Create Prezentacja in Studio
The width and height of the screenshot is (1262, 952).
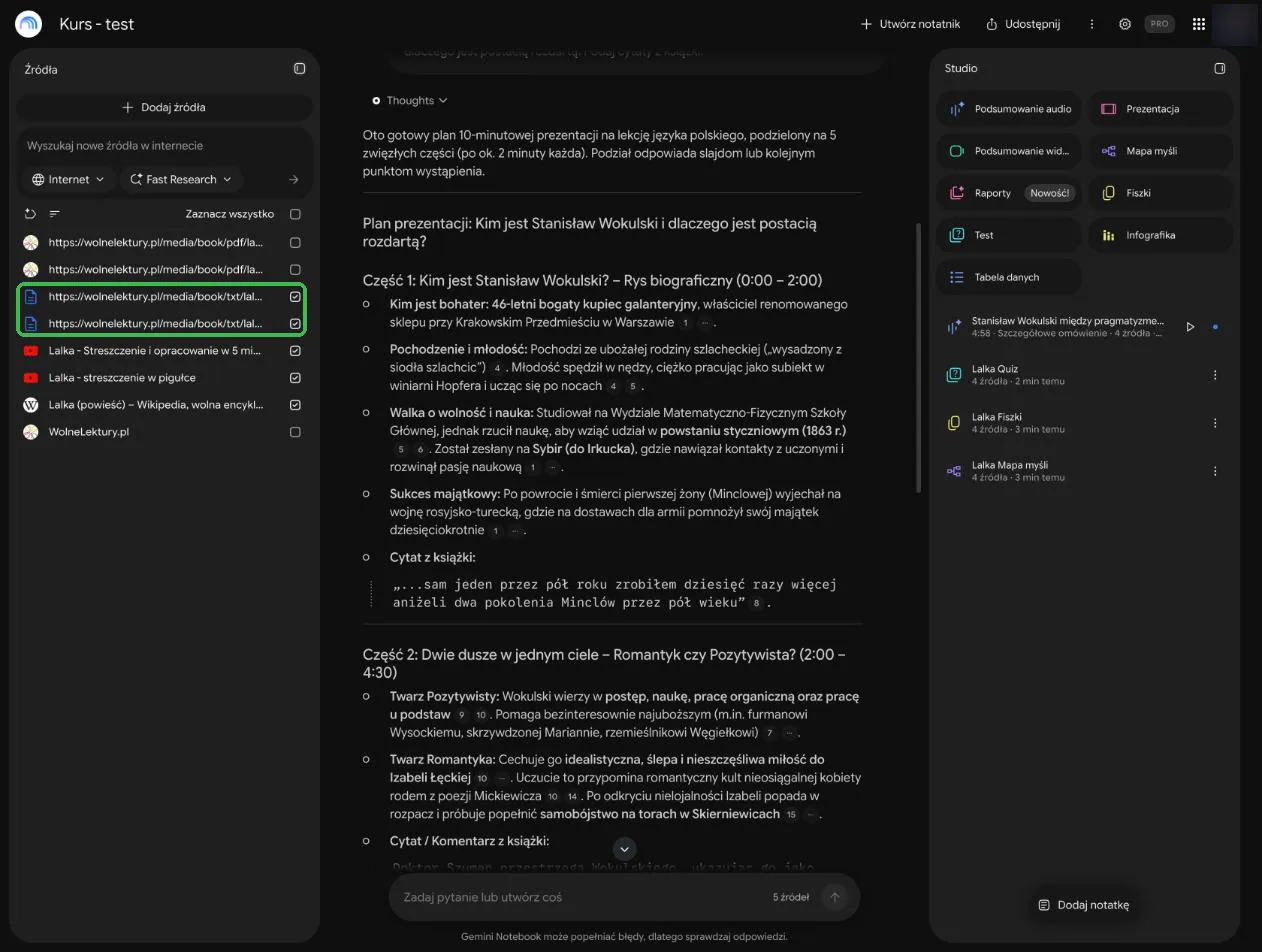pos(1160,109)
